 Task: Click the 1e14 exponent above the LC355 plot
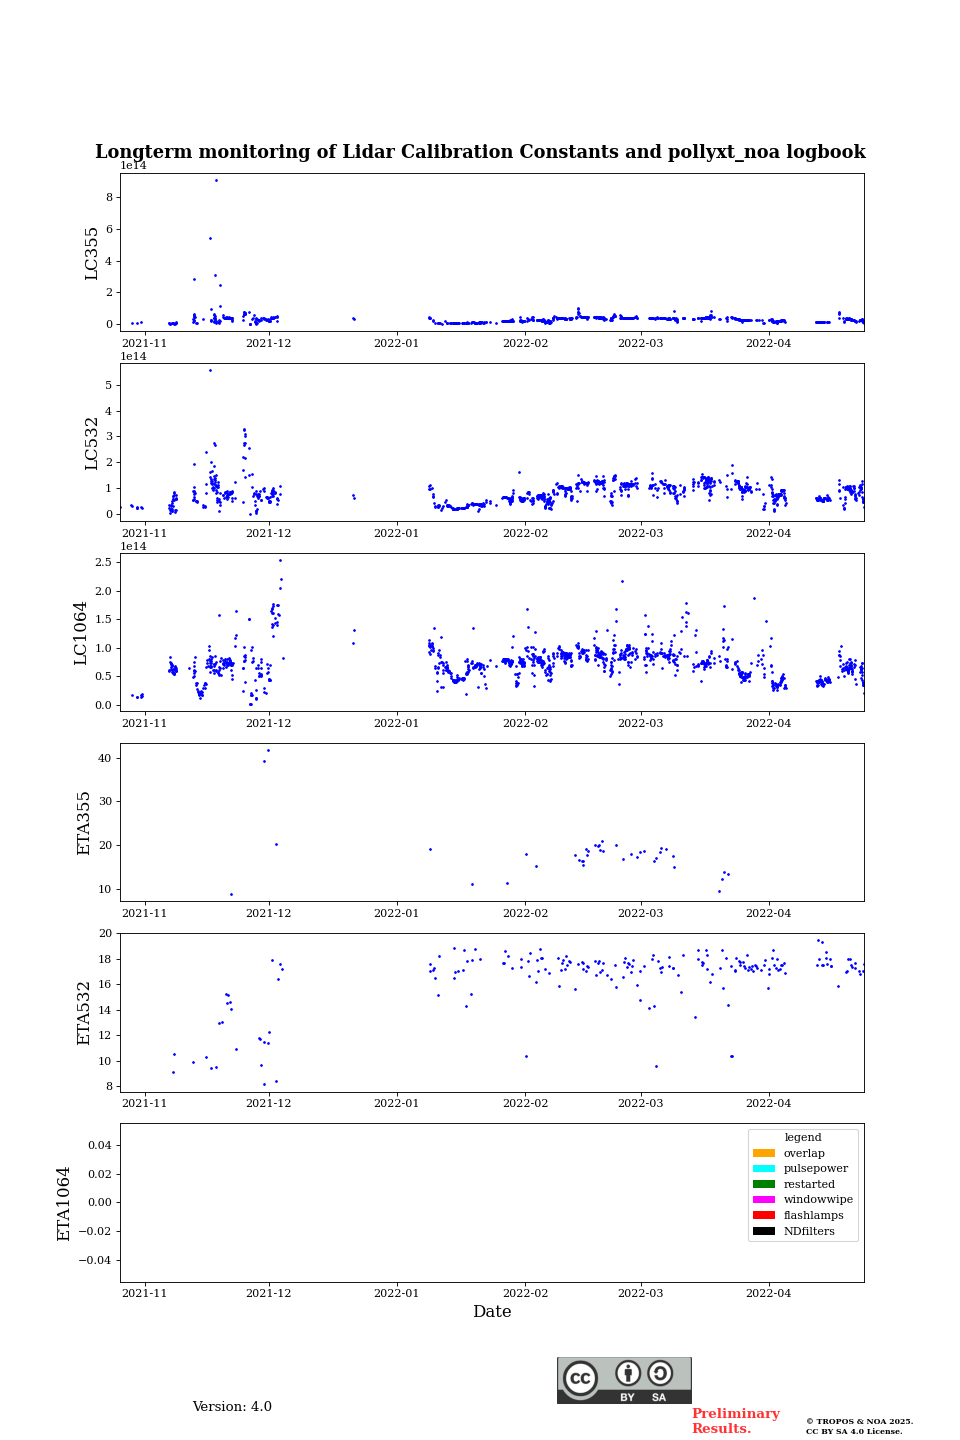pyautogui.click(x=134, y=166)
